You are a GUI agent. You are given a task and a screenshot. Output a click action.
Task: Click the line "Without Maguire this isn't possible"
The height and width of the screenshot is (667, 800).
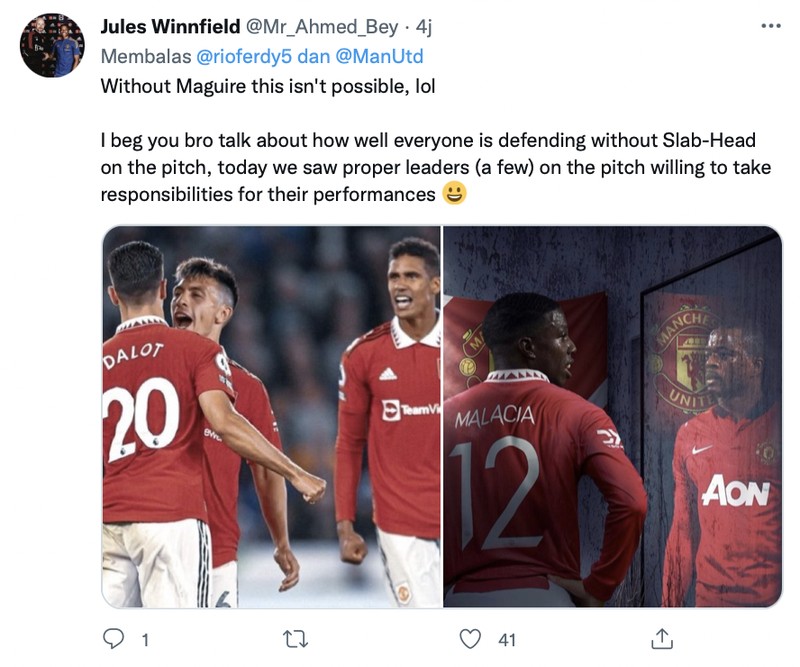coord(268,85)
